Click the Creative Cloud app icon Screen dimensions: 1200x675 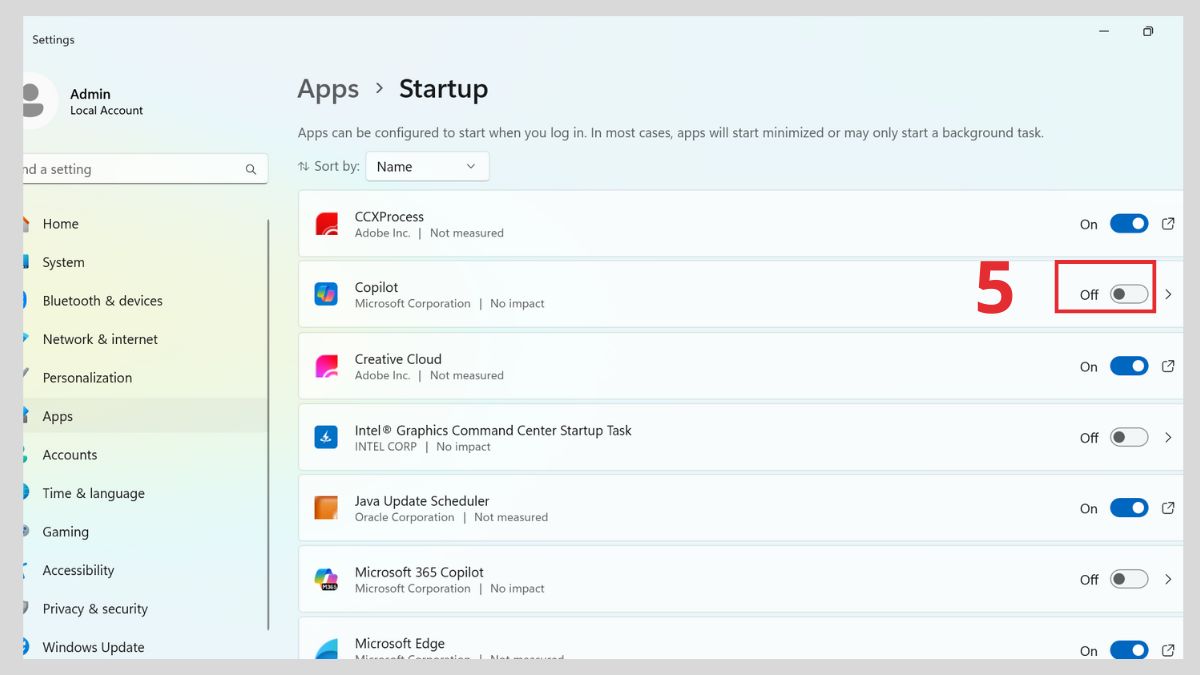coord(326,366)
